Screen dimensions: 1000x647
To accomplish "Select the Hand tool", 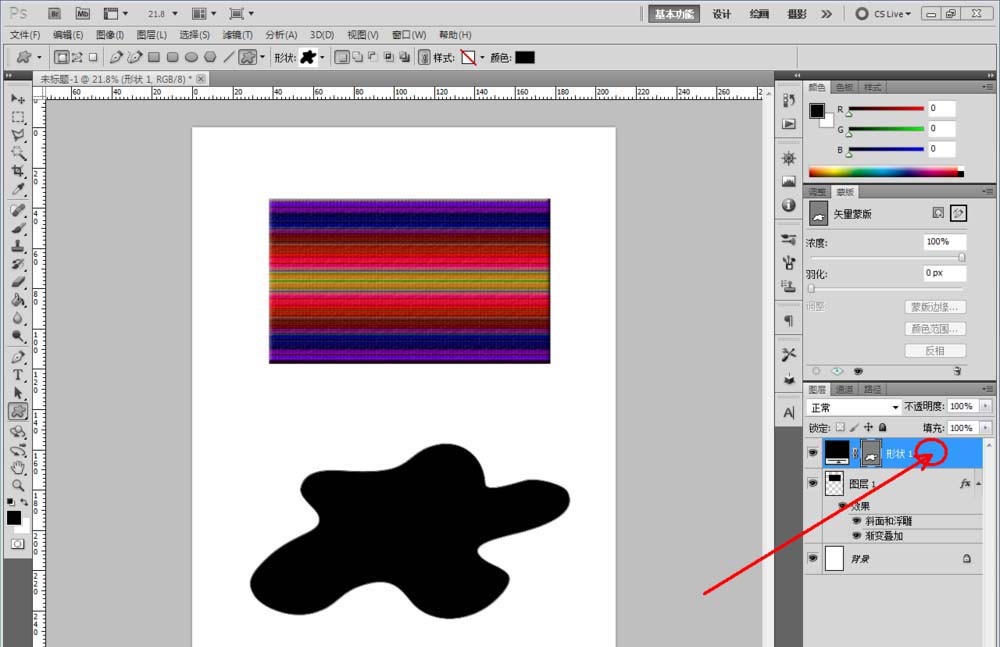I will pos(18,468).
